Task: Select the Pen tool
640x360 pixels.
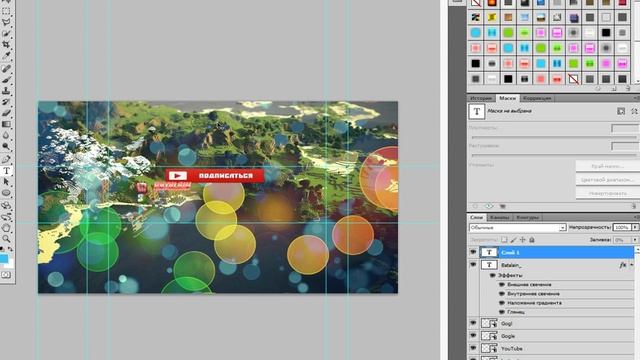Action: [6, 160]
